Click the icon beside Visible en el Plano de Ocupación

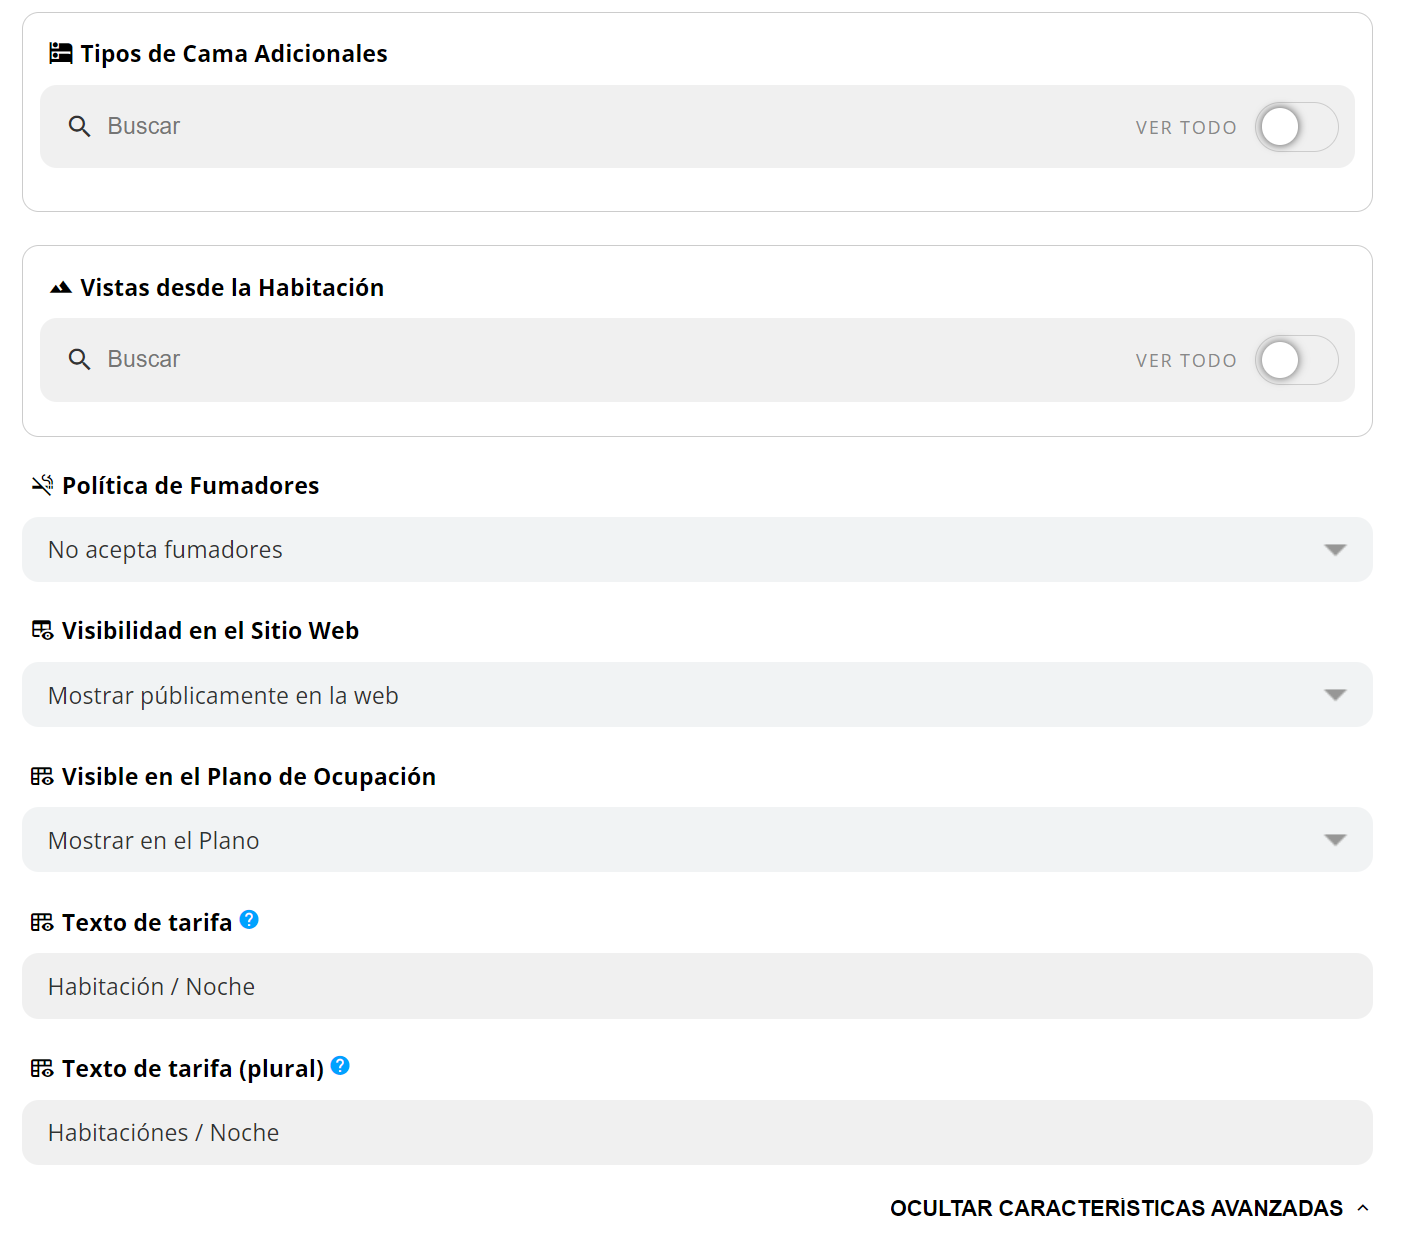pyautogui.click(x=42, y=777)
